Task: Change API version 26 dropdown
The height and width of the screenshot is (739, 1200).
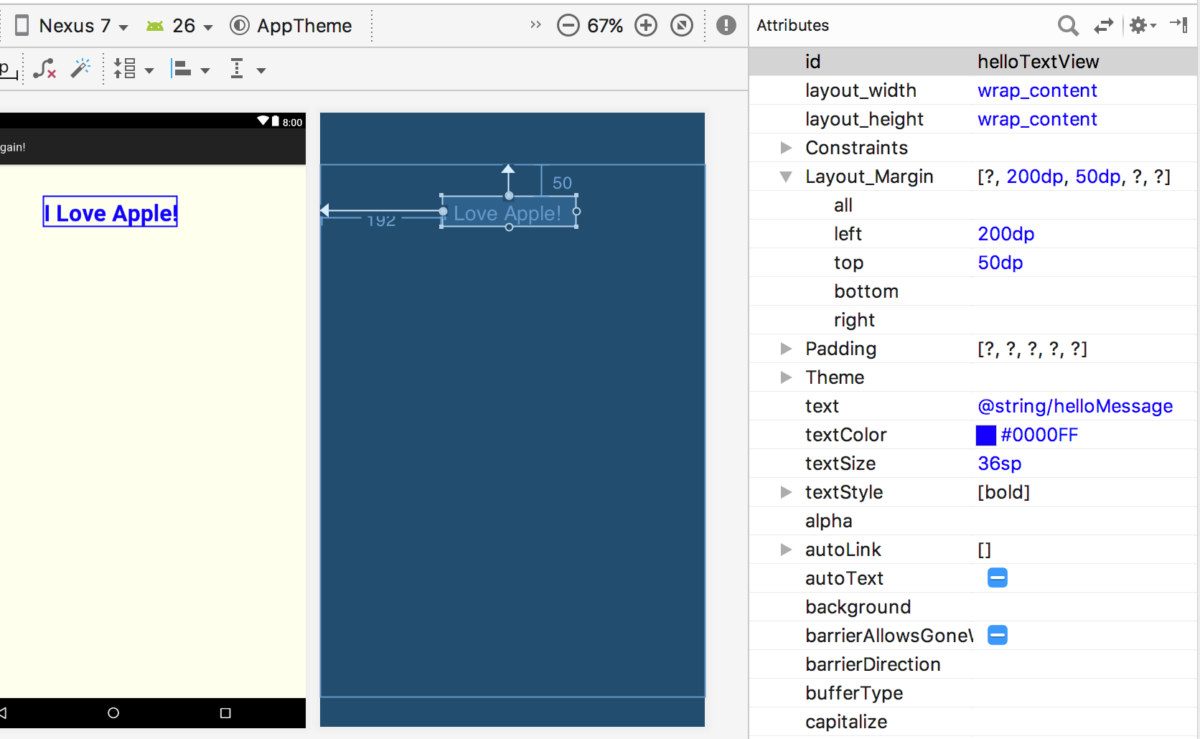Action: (179, 26)
